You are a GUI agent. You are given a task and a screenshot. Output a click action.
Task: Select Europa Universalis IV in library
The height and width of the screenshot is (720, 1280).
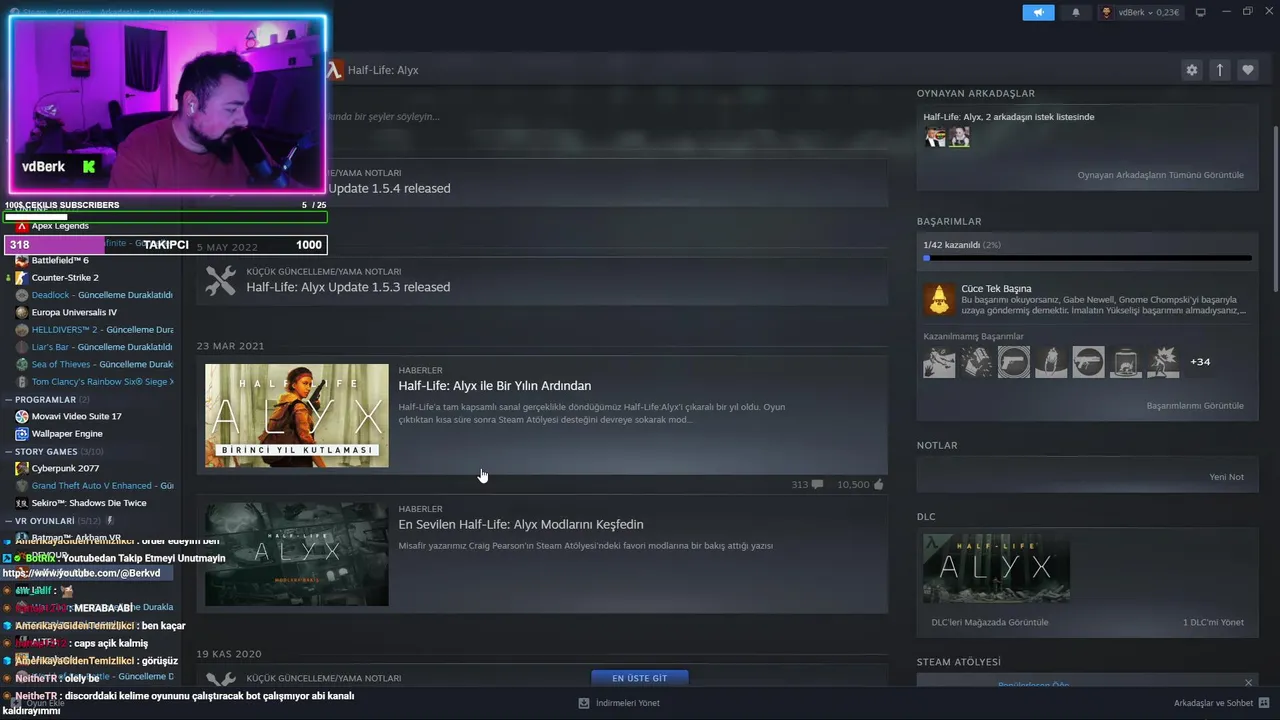point(74,312)
